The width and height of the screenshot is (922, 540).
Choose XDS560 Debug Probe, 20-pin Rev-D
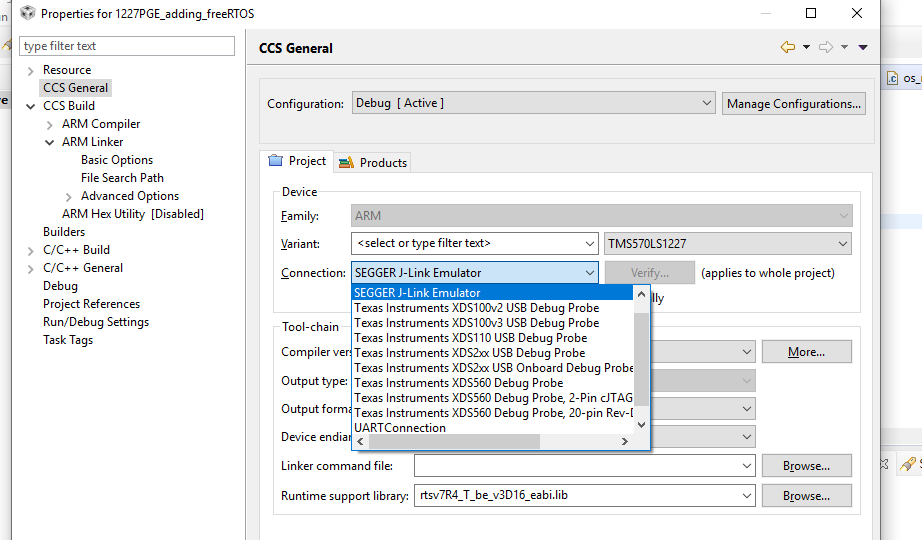coord(493,413)
